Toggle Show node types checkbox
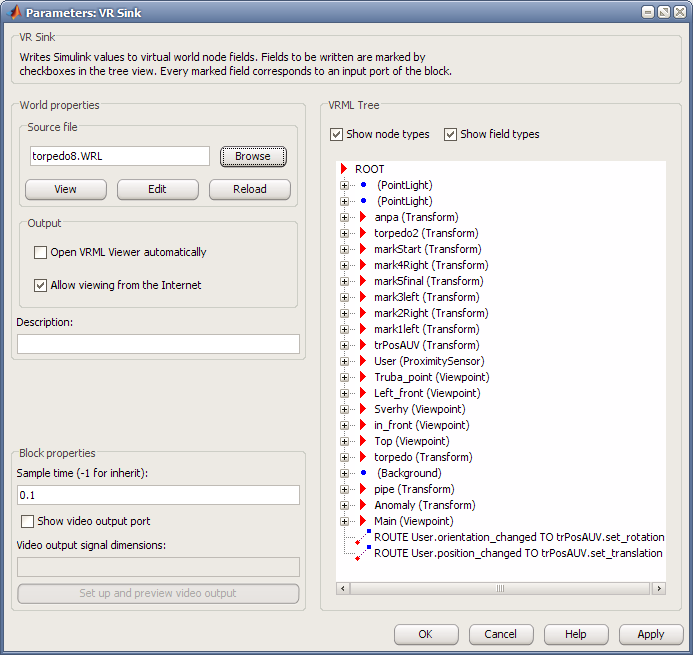The height and width of the screenshot is (655, 693). coord(336,134)
